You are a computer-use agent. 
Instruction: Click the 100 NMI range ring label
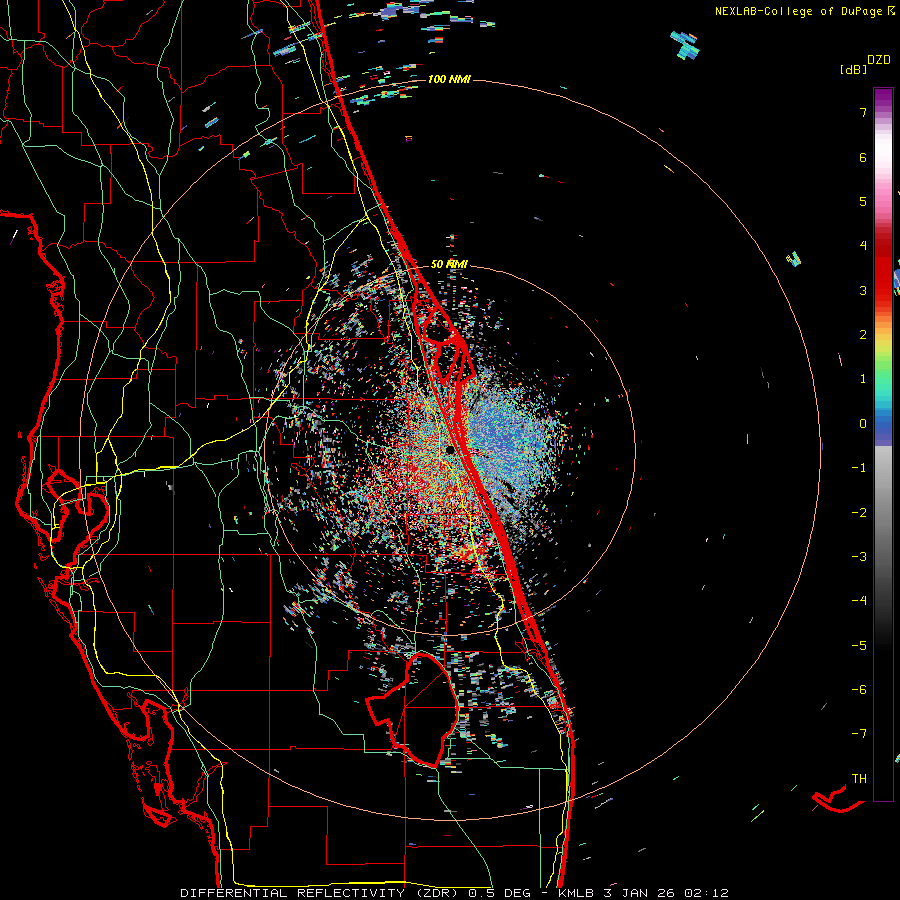coord(449,79)
